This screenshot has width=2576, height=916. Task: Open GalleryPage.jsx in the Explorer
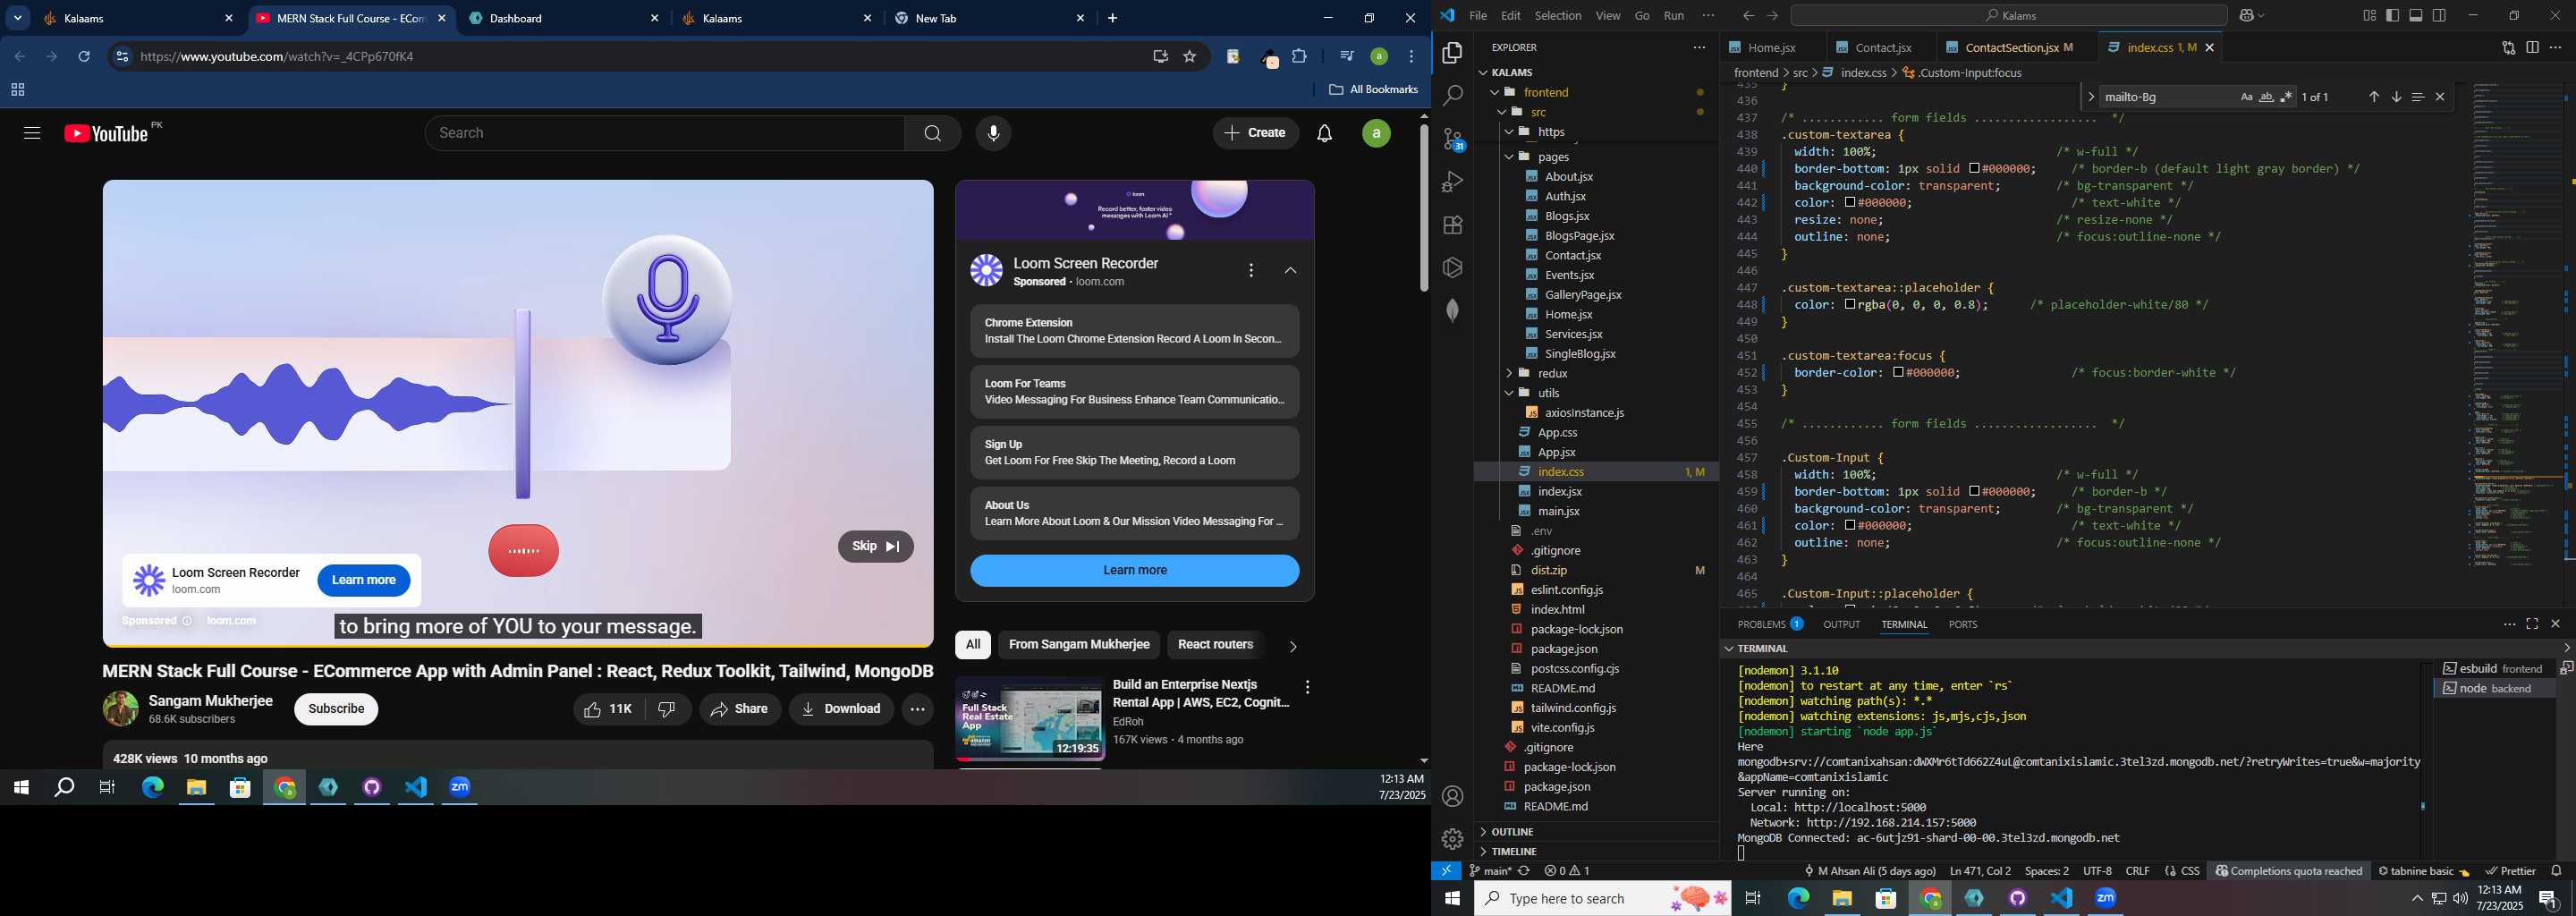[1583, 295]
